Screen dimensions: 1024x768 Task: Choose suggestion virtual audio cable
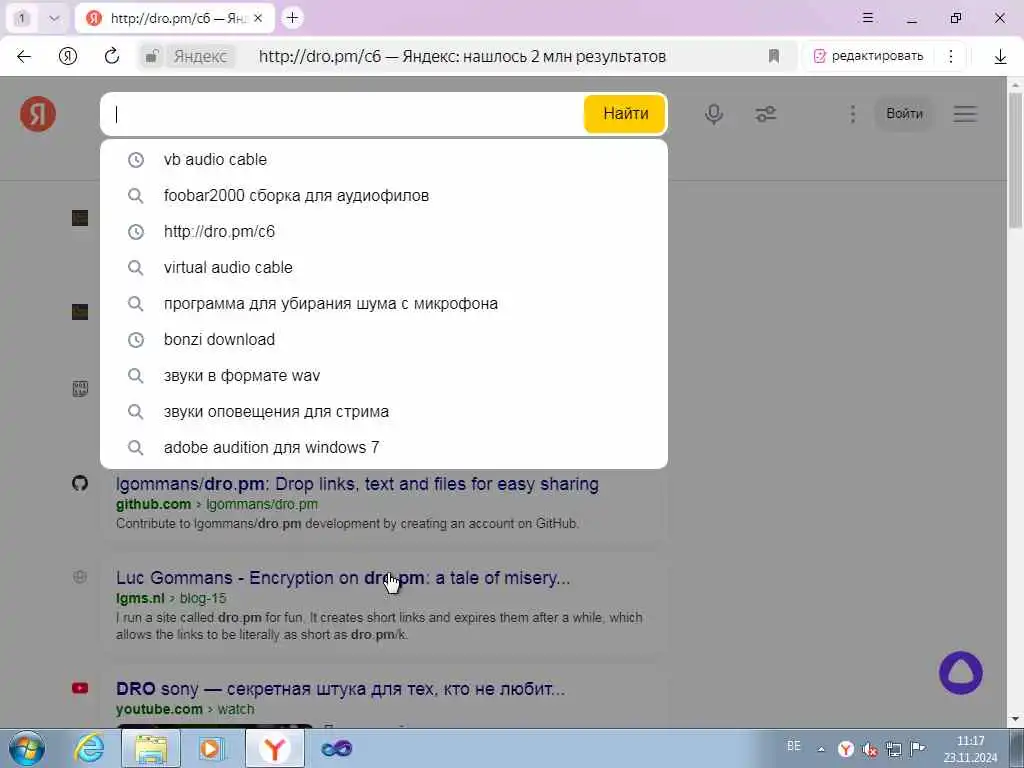(x=384, y=267)
